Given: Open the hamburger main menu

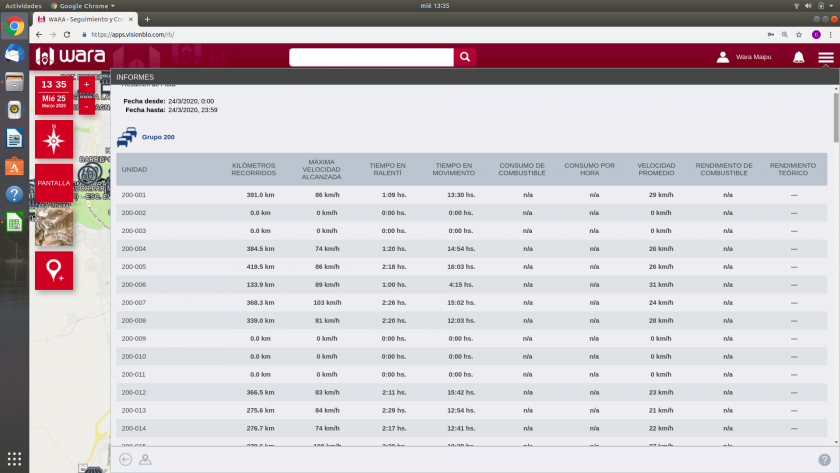Looking at the screenshot, I should (x=825, y=57).
